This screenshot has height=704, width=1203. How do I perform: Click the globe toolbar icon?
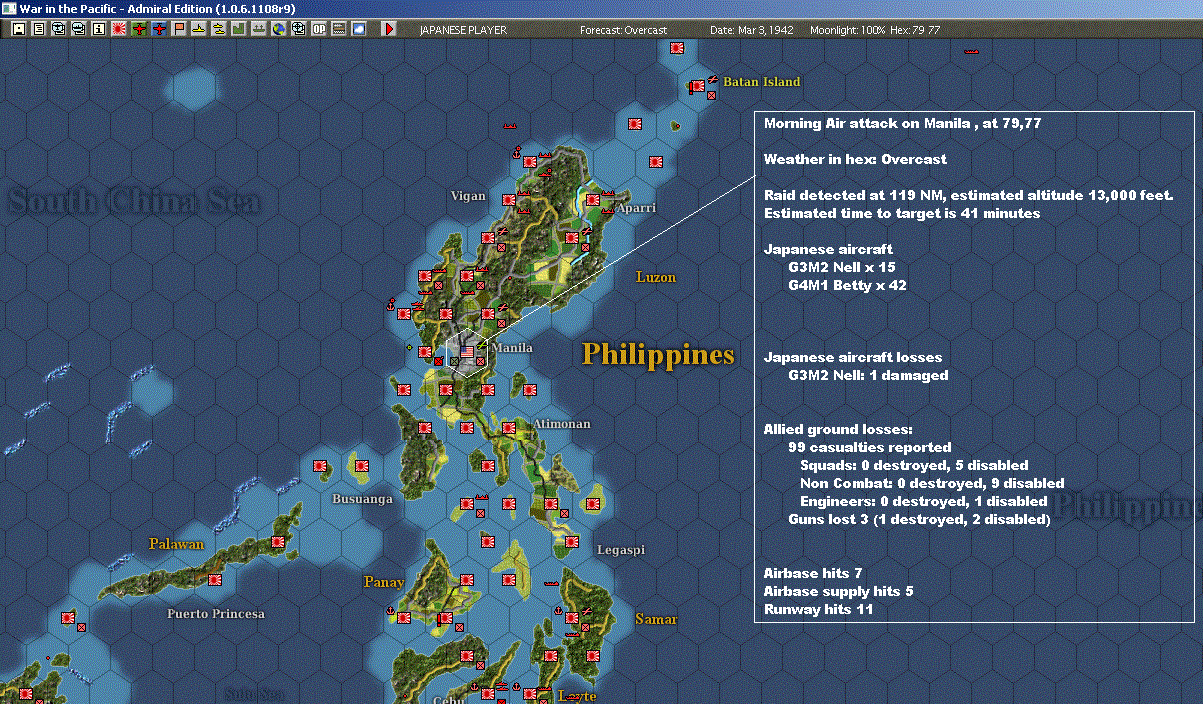tap(279, 29)
